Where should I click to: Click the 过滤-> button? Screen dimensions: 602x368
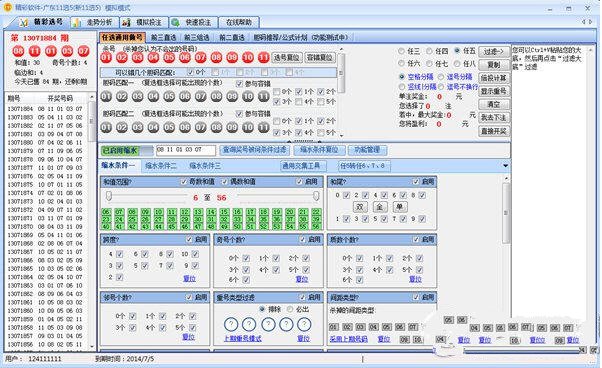click(x=494, y=51)
